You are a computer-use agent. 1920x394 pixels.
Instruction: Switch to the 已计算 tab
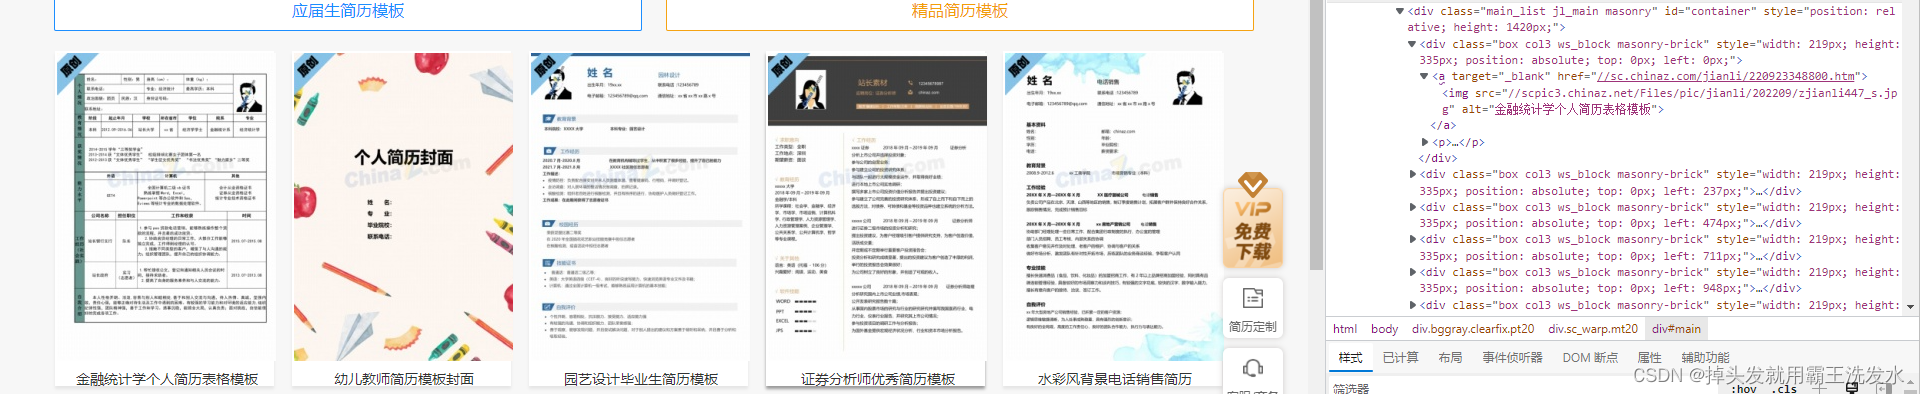pyautogui.click(x=1400, y=358)
